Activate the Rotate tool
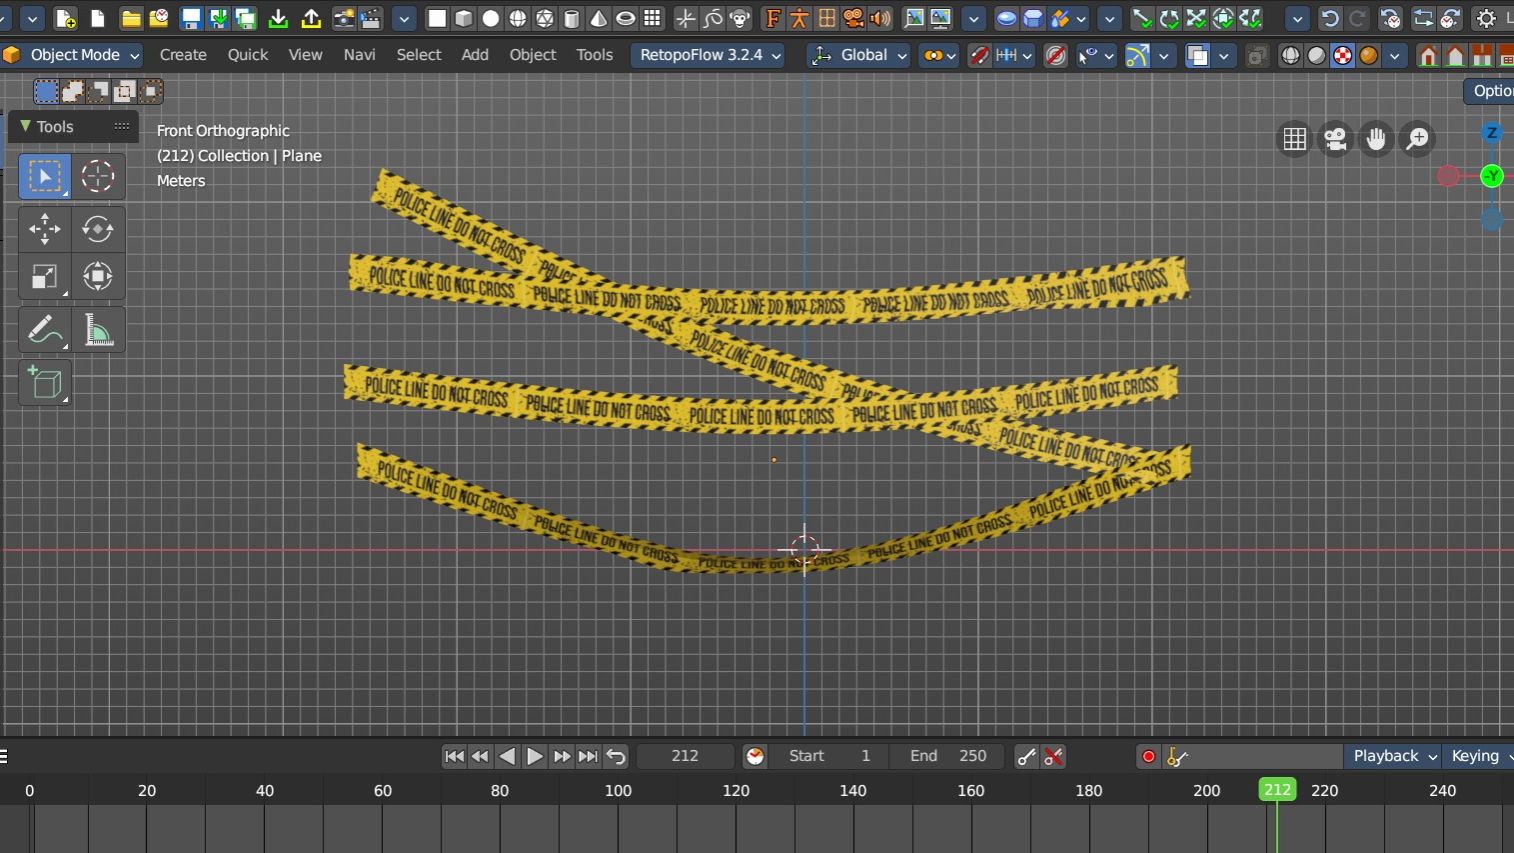 tap(98, 229)
